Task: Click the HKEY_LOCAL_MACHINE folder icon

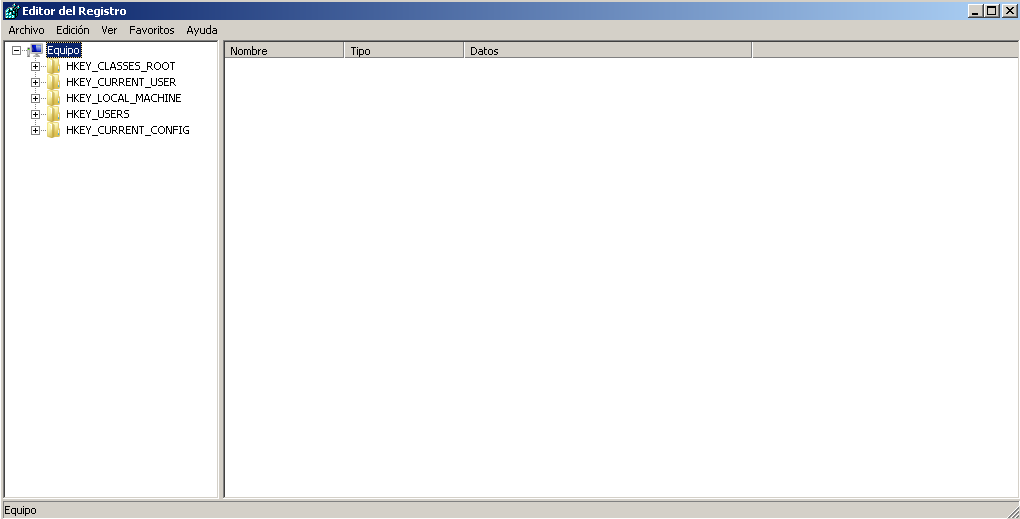Action: point(54,98)
